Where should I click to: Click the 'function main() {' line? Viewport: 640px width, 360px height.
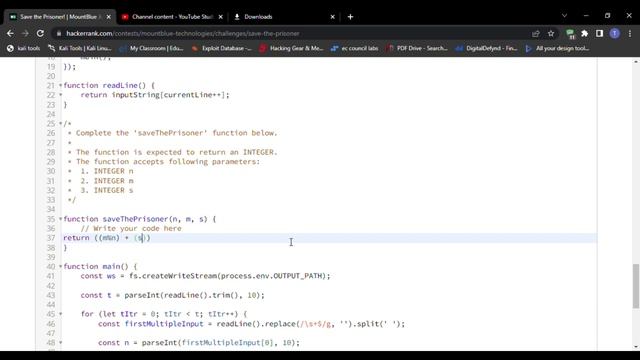coord(100,267)
